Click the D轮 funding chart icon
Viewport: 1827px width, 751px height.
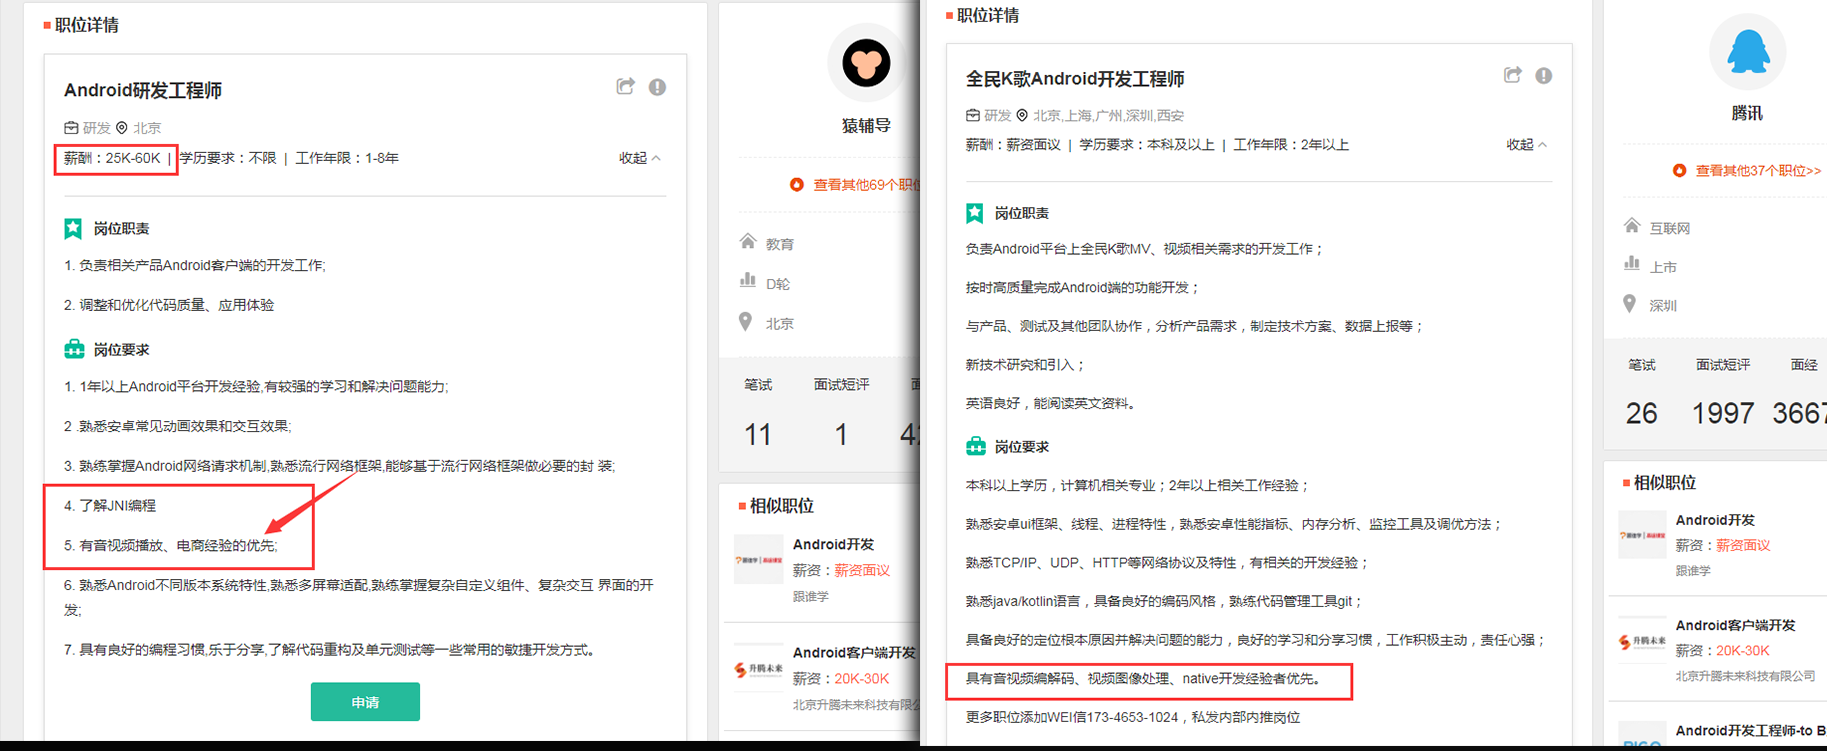point(747,280)
